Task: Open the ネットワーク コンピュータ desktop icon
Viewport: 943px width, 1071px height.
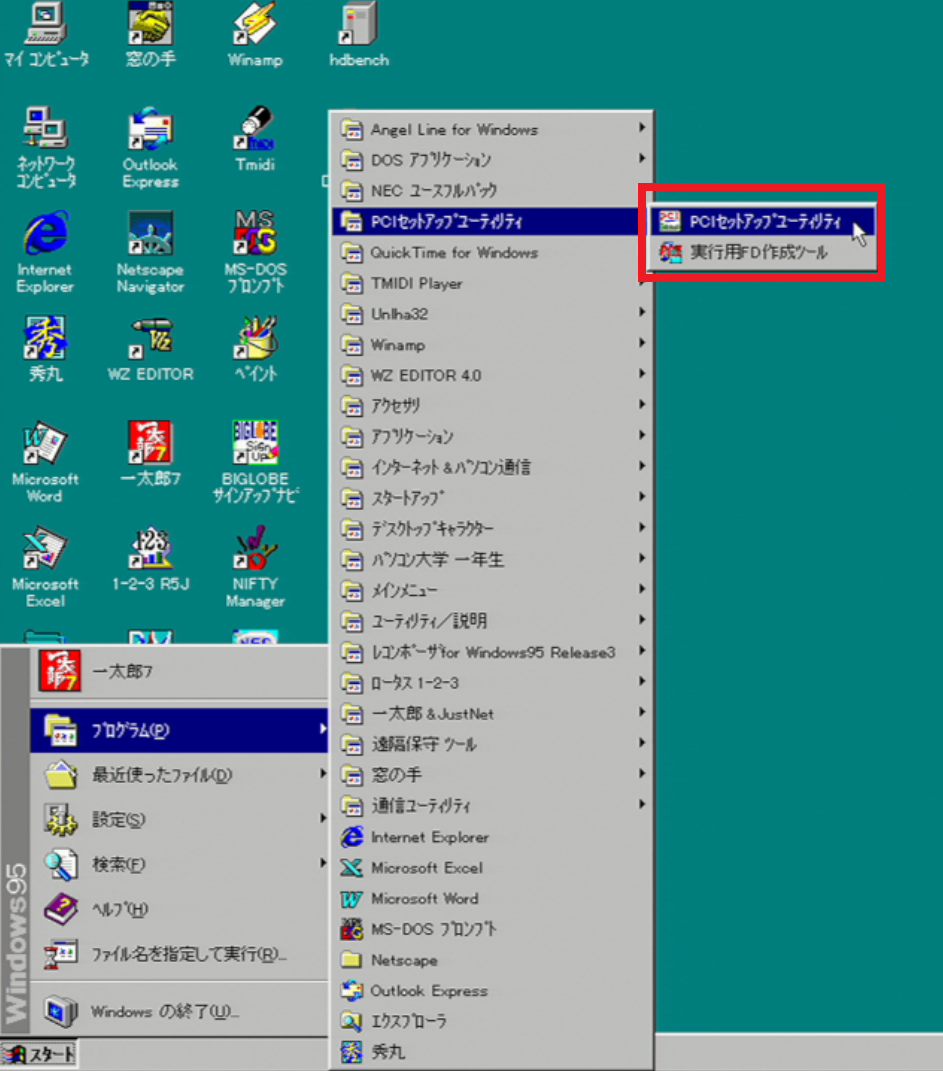Action: tap(45, 148)
